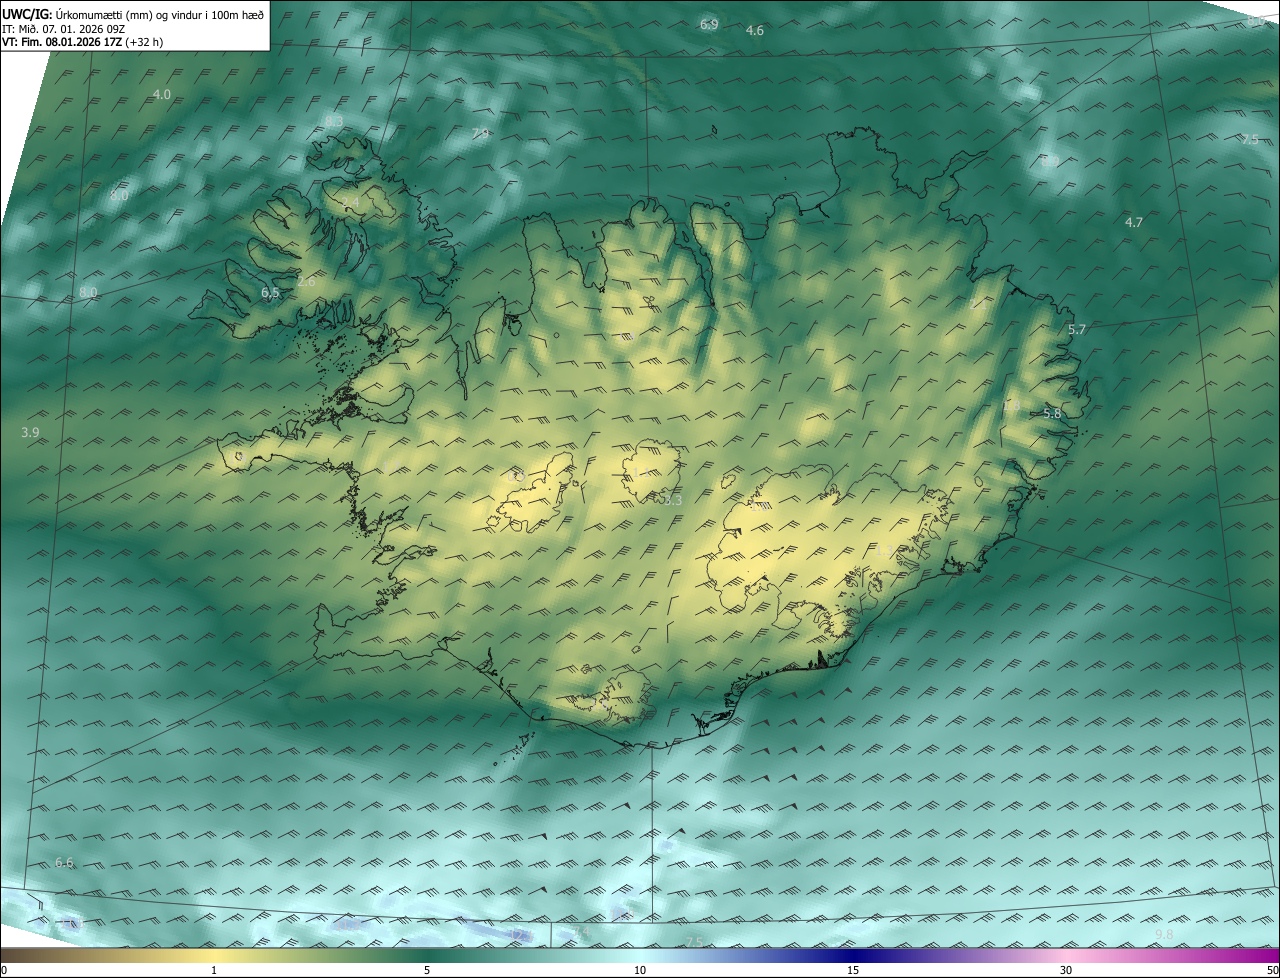Click the 15 tick on the color scale
This screenshot has width=1280, height=978.
click(x=853, y=970)
